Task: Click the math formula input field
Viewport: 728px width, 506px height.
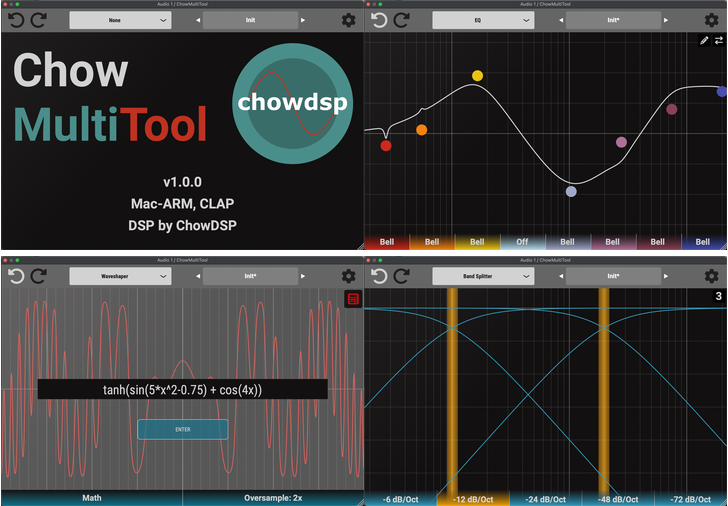Action: [x=182, y=389]
